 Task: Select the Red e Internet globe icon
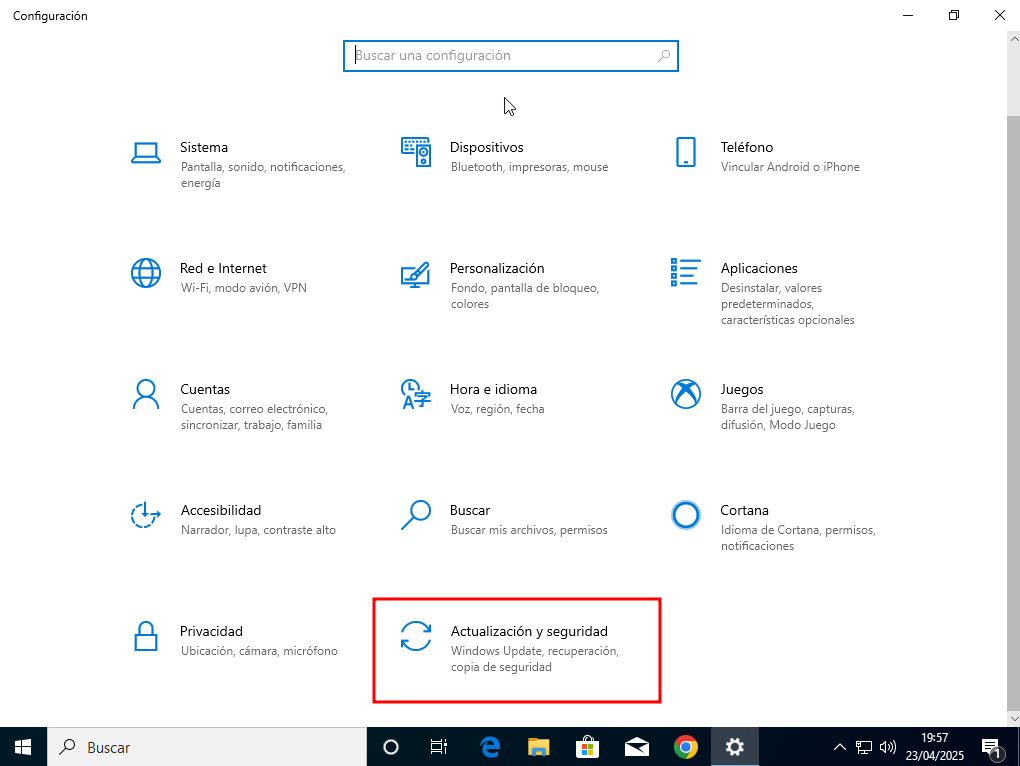click(146, 273)
